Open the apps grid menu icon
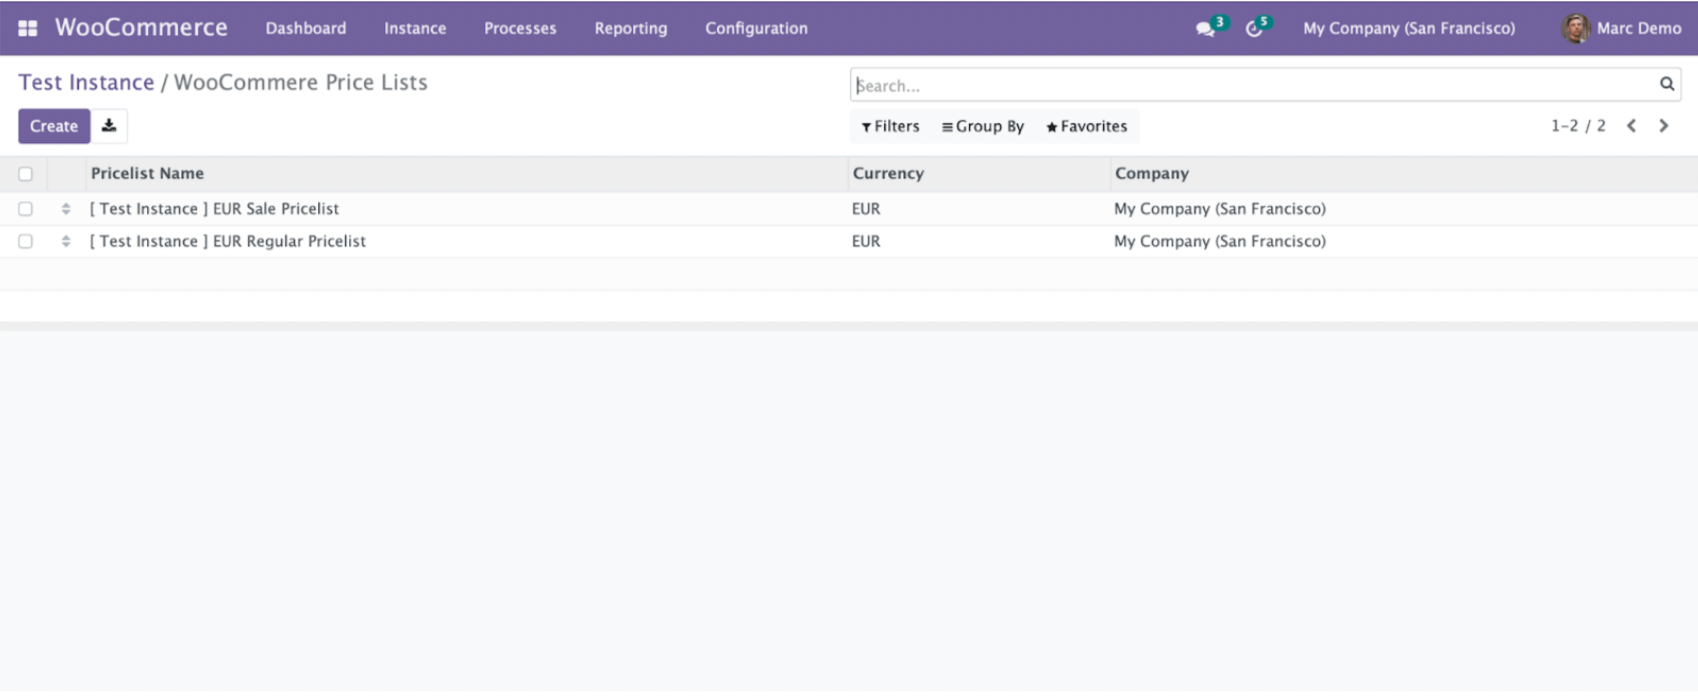This screenshot has width=1698, height=696. point(28,28)
